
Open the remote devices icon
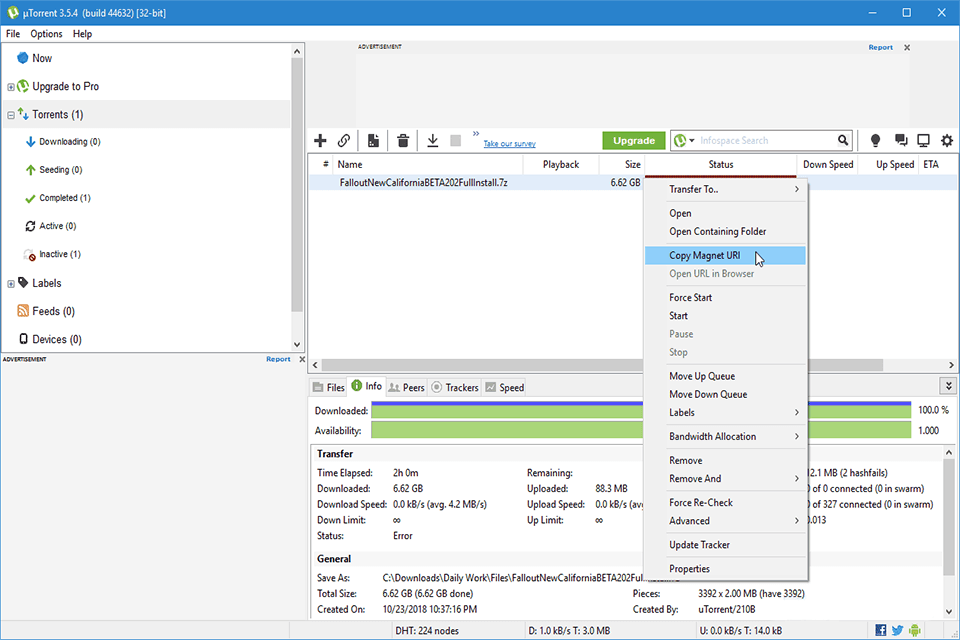pyautogui.click(x=922, y=140)
